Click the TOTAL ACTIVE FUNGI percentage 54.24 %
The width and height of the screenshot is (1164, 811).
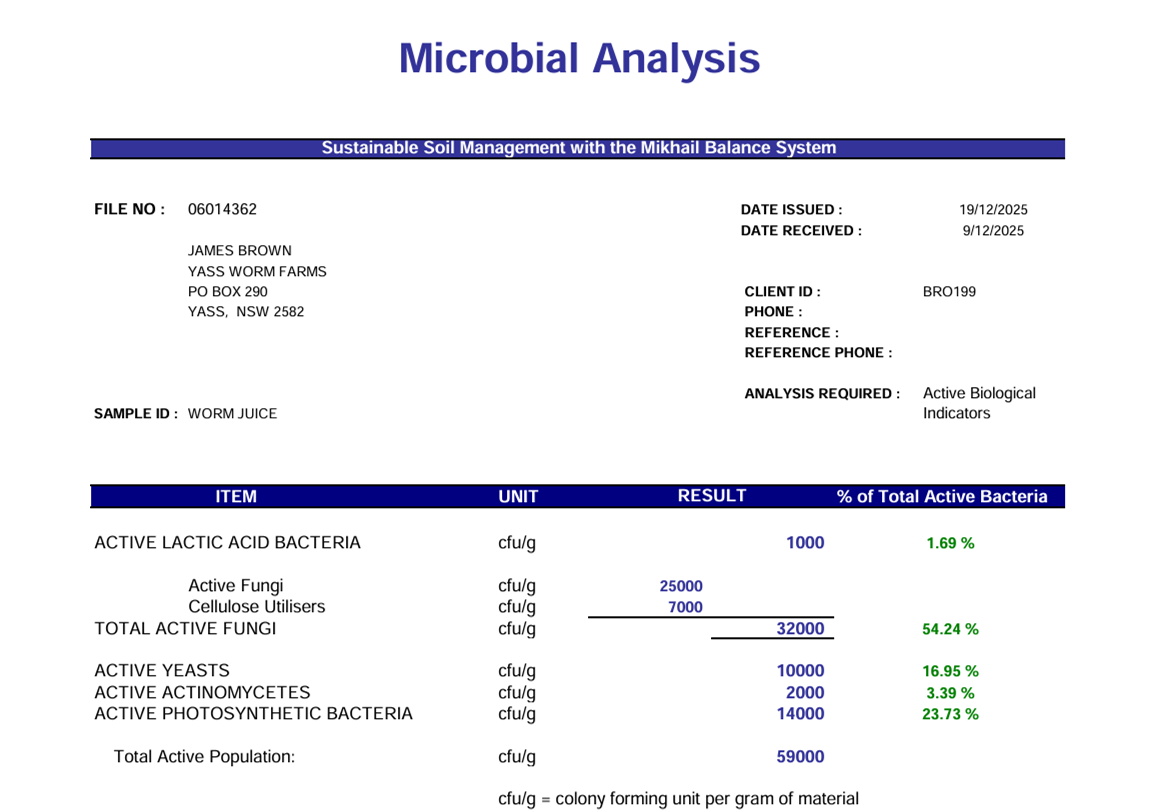[948, 629]
